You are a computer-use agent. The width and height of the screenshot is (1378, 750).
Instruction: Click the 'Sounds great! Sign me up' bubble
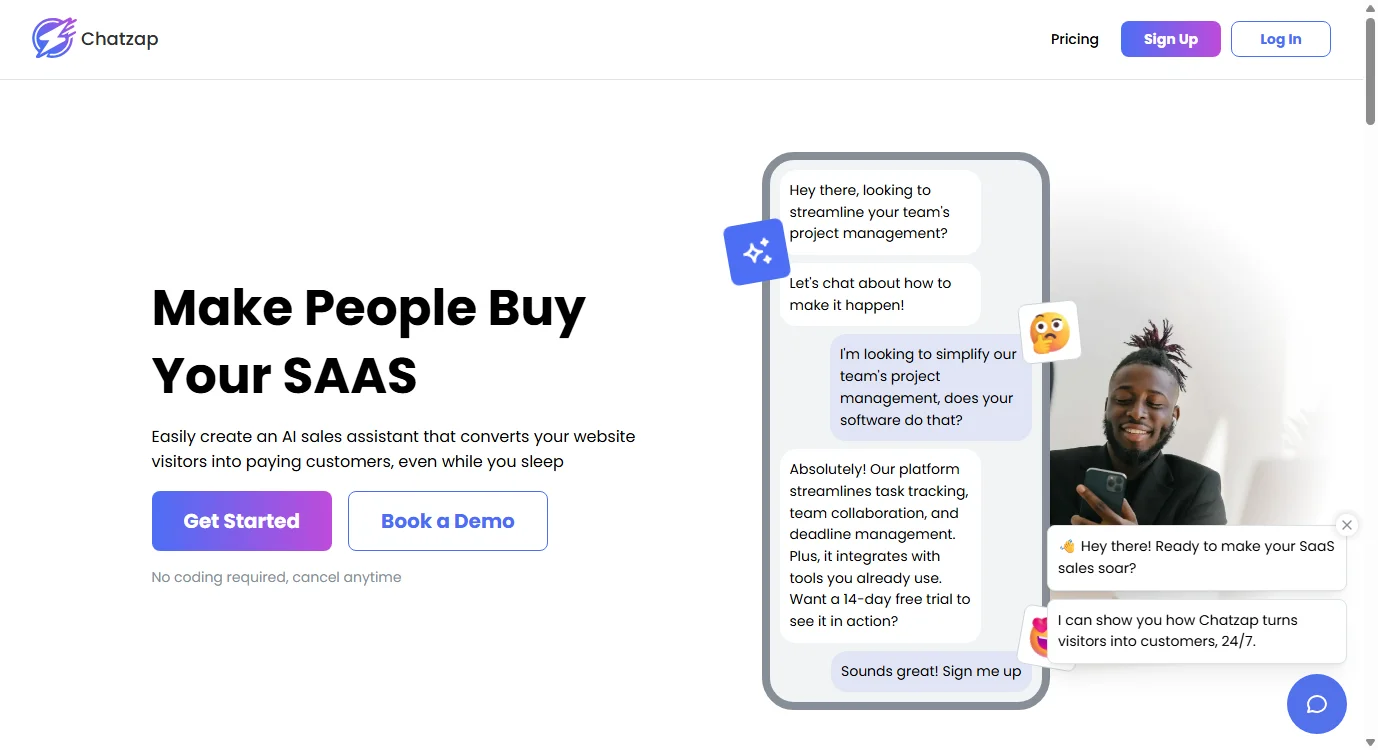click(x=930, y=671)
